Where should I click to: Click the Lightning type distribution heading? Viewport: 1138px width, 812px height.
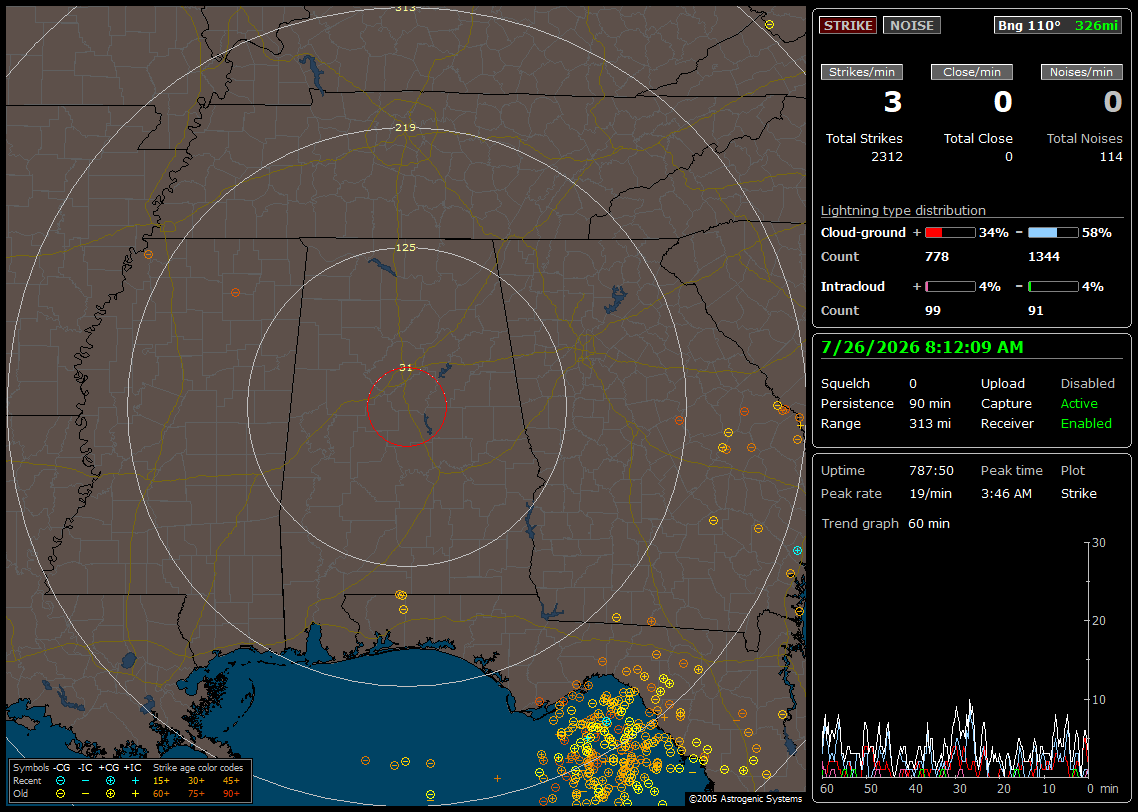click(903, 210)
